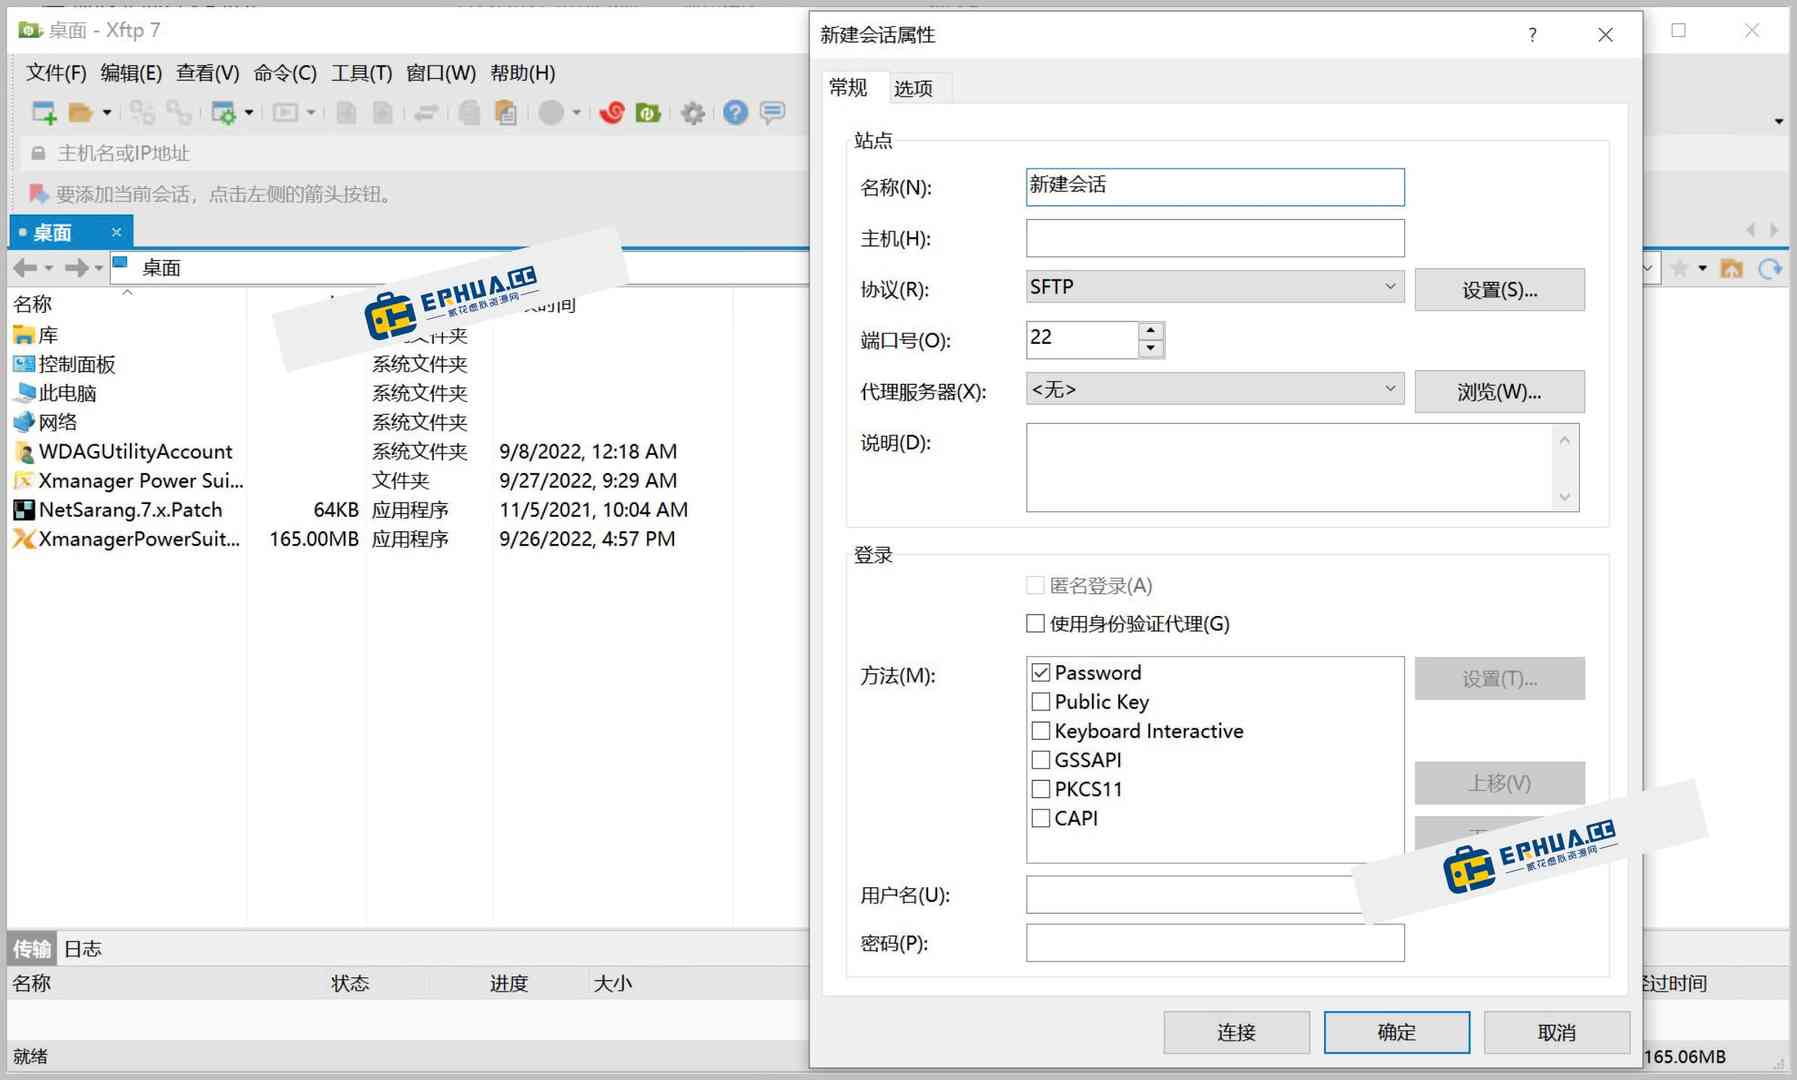
Task: Click the 连接 button
Action: pyautogui.click(x=1236, y=1032)
